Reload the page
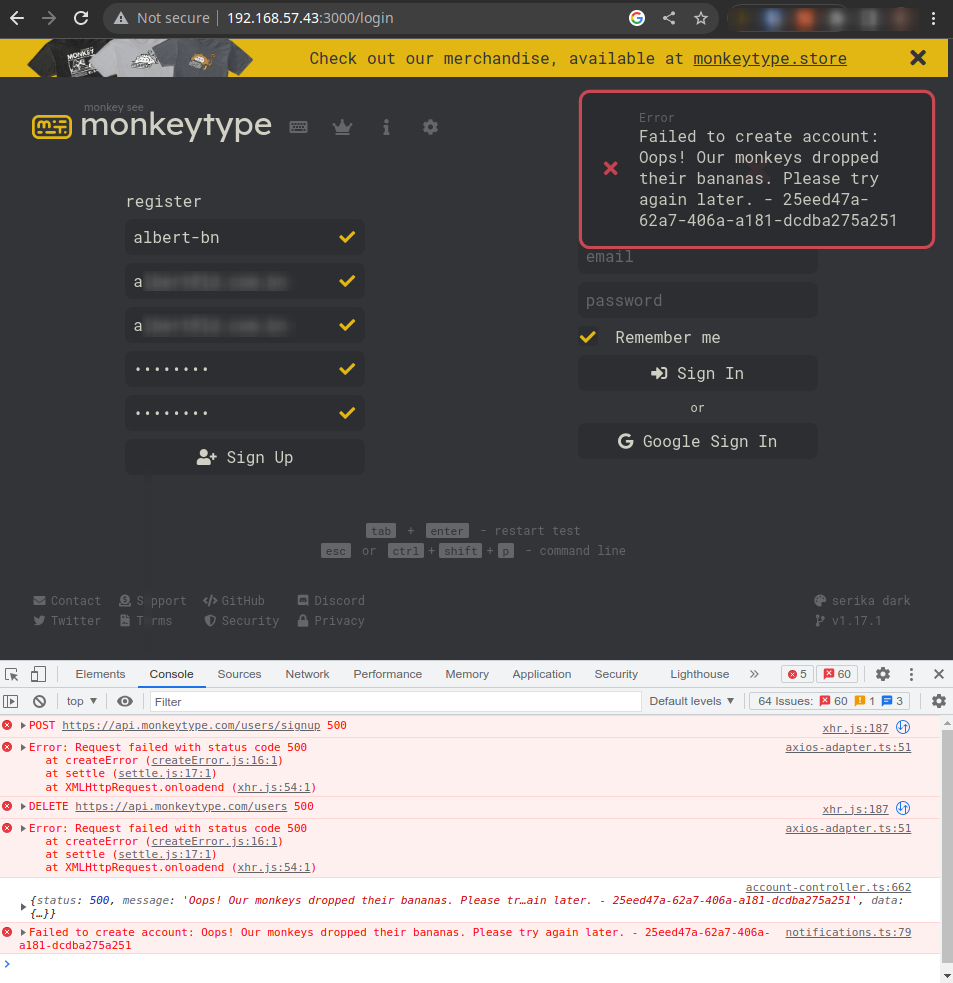 tap(81, 18)
